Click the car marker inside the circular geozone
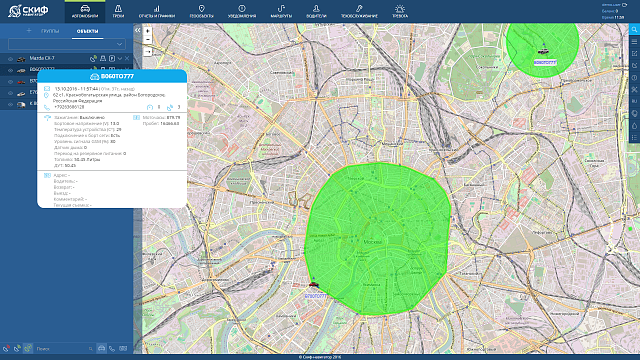The width and height of the screenshot is (640, 360). (543, 51)
